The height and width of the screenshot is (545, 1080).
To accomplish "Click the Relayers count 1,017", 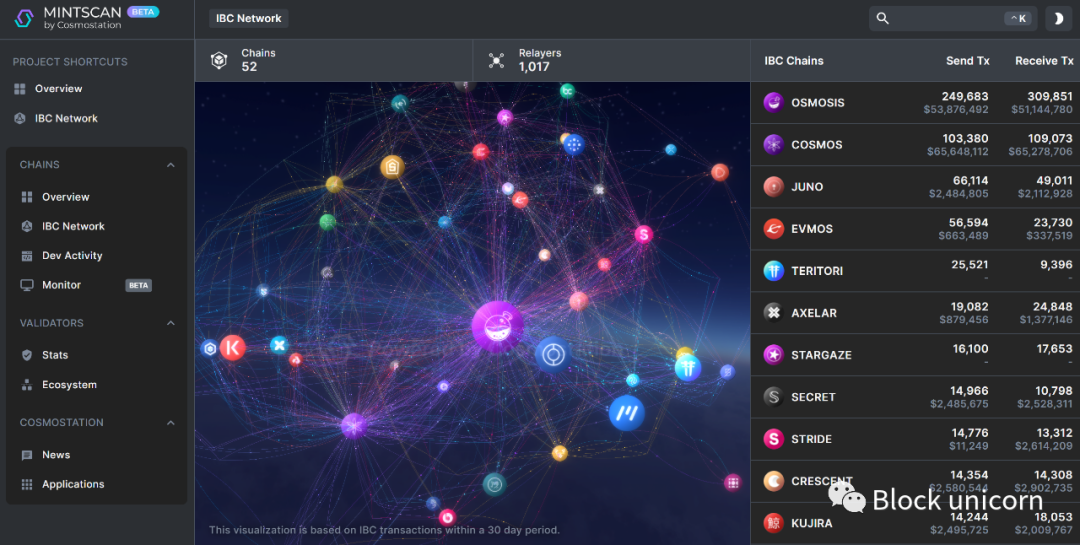I will tap(534, 68).
